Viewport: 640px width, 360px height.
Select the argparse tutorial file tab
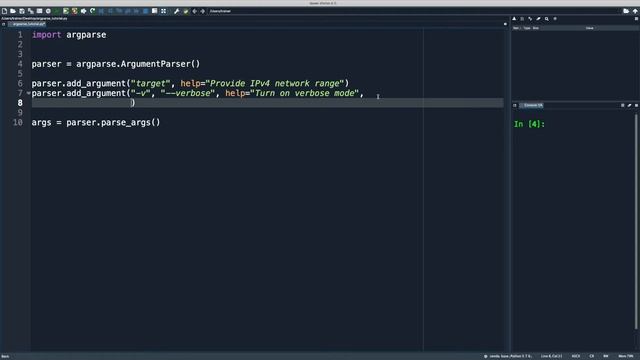(27, 24)
